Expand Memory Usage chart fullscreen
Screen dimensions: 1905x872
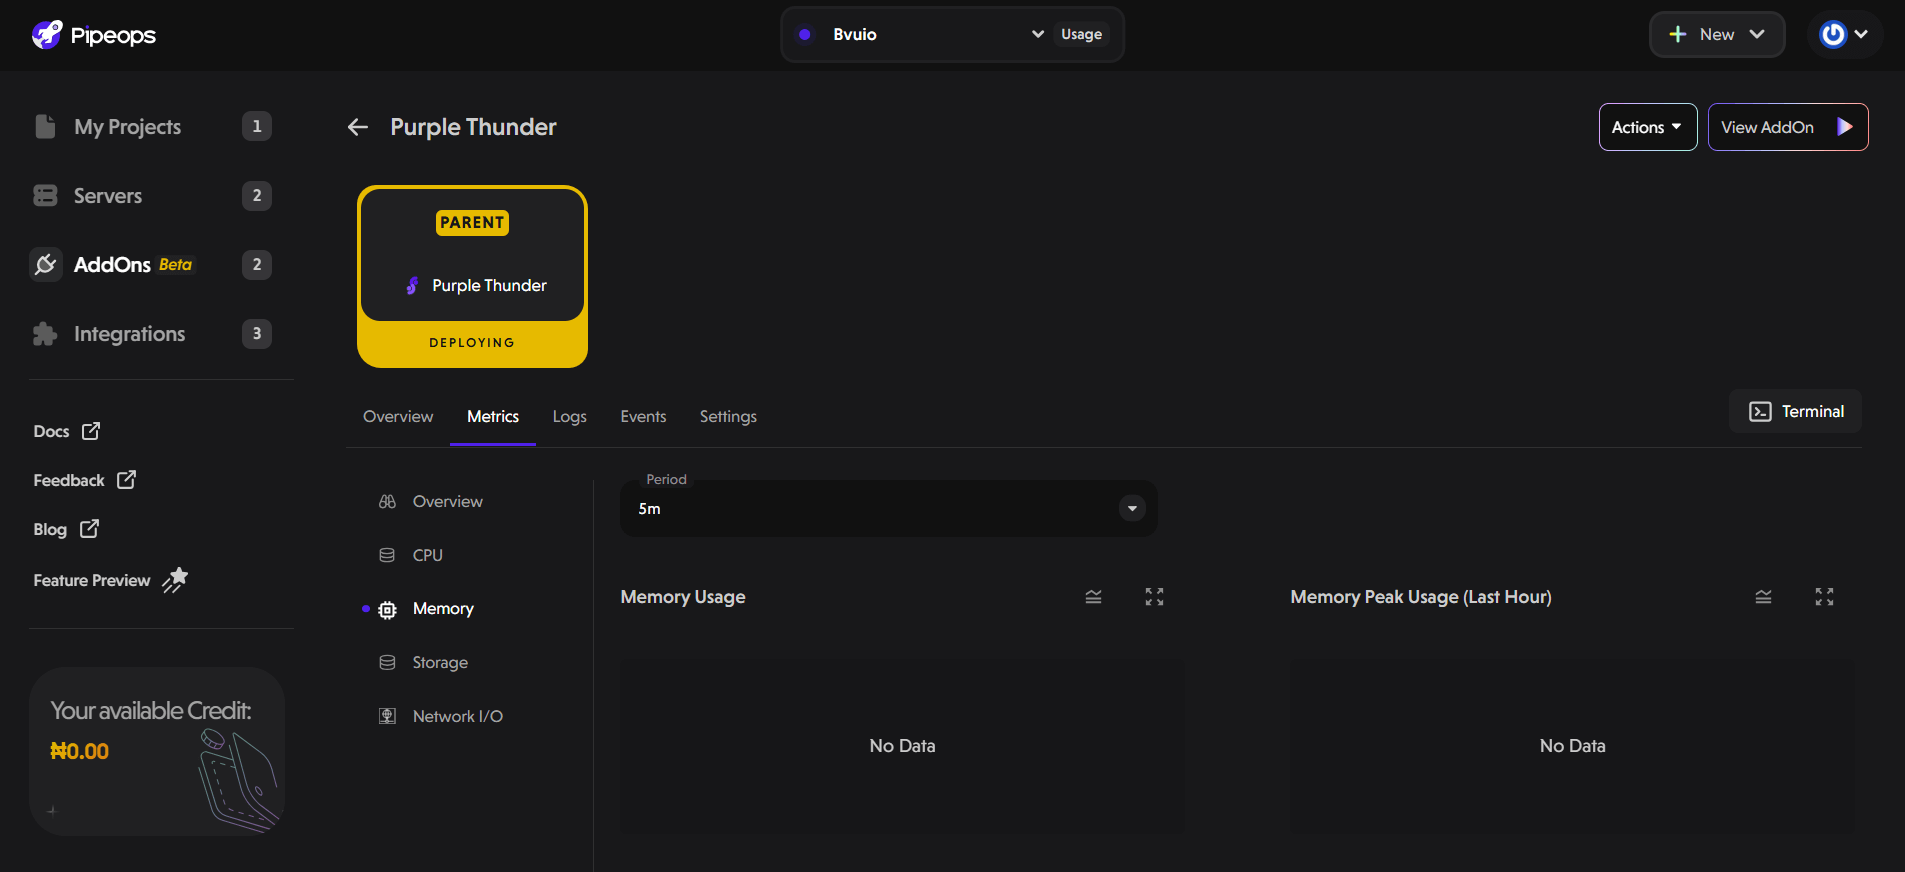pos(1154,597)
